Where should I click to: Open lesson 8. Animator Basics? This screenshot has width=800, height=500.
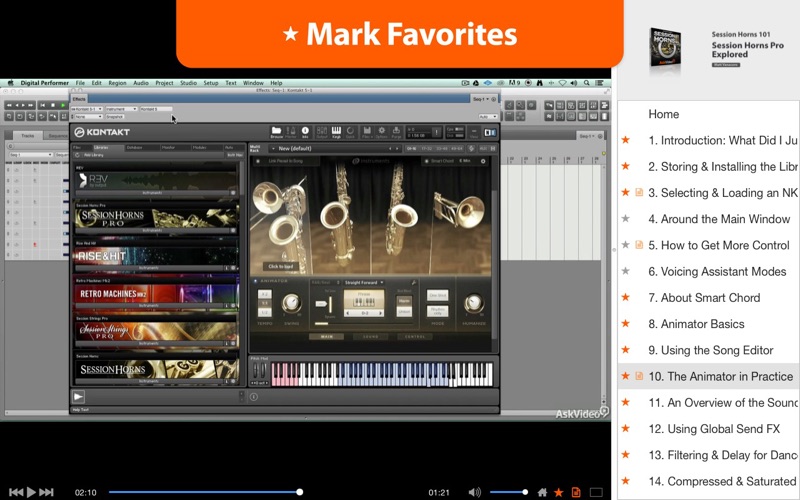696,324
